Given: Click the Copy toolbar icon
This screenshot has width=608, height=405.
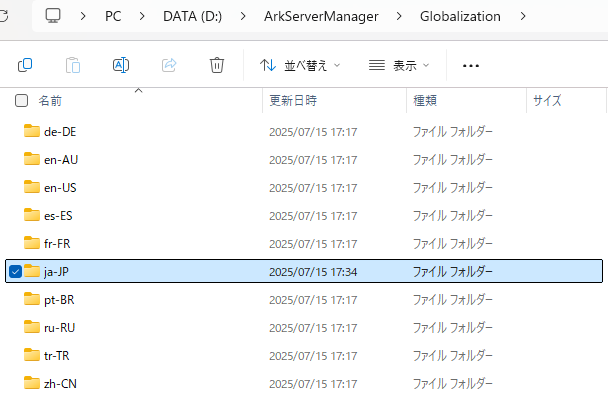Looking at the screenshot, I should point(25,65).
